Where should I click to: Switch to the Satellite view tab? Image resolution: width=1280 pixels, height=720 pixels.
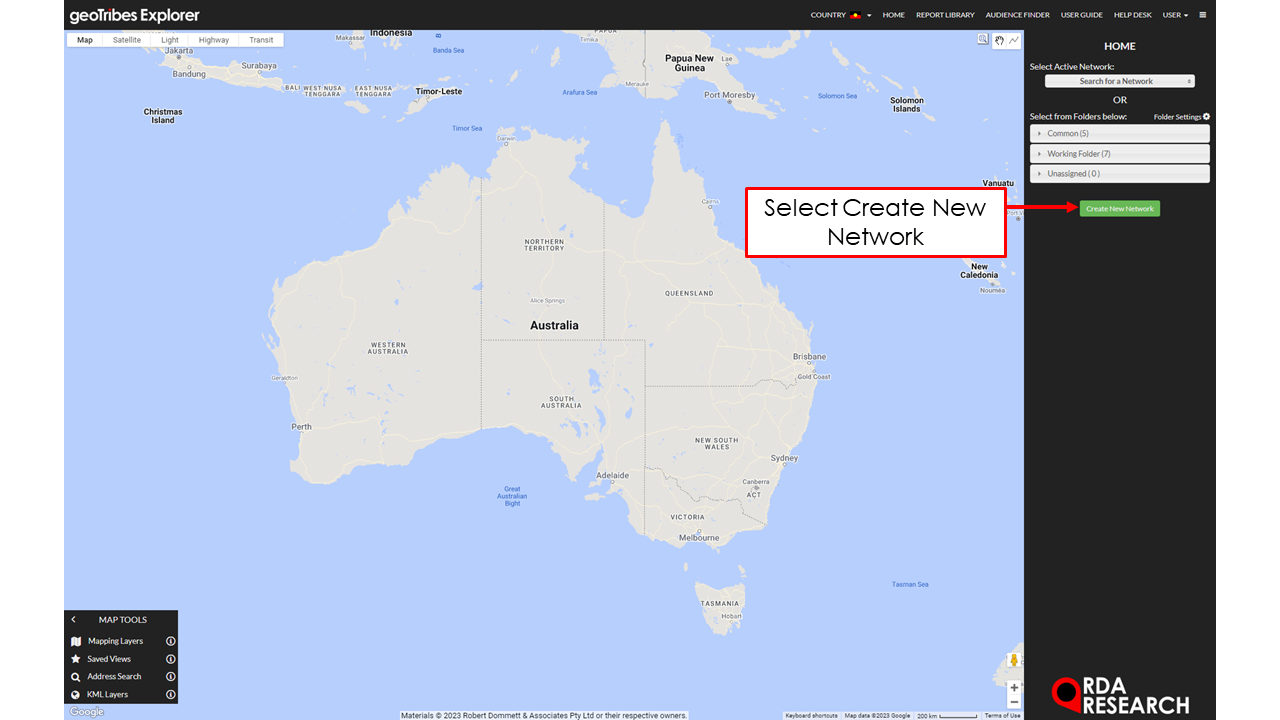[x=127, y=40]
